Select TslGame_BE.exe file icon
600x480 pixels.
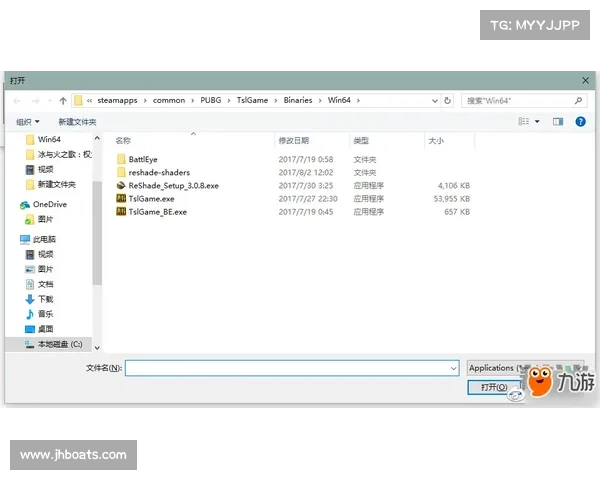click(x=121, y=211)
